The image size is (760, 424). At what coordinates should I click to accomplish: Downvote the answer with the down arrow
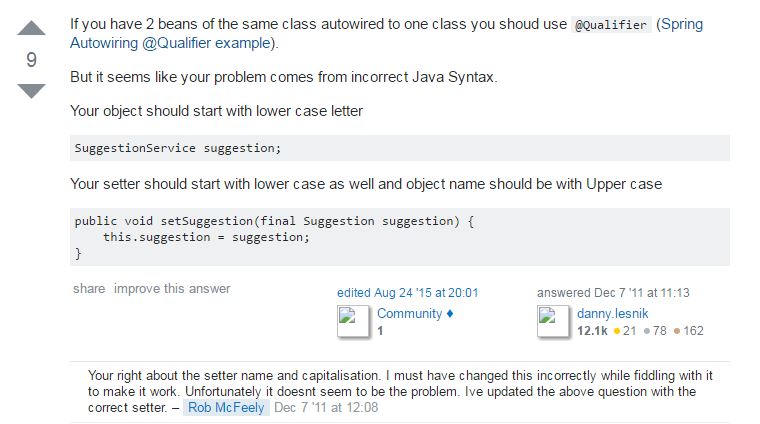(x=31, y=91)
